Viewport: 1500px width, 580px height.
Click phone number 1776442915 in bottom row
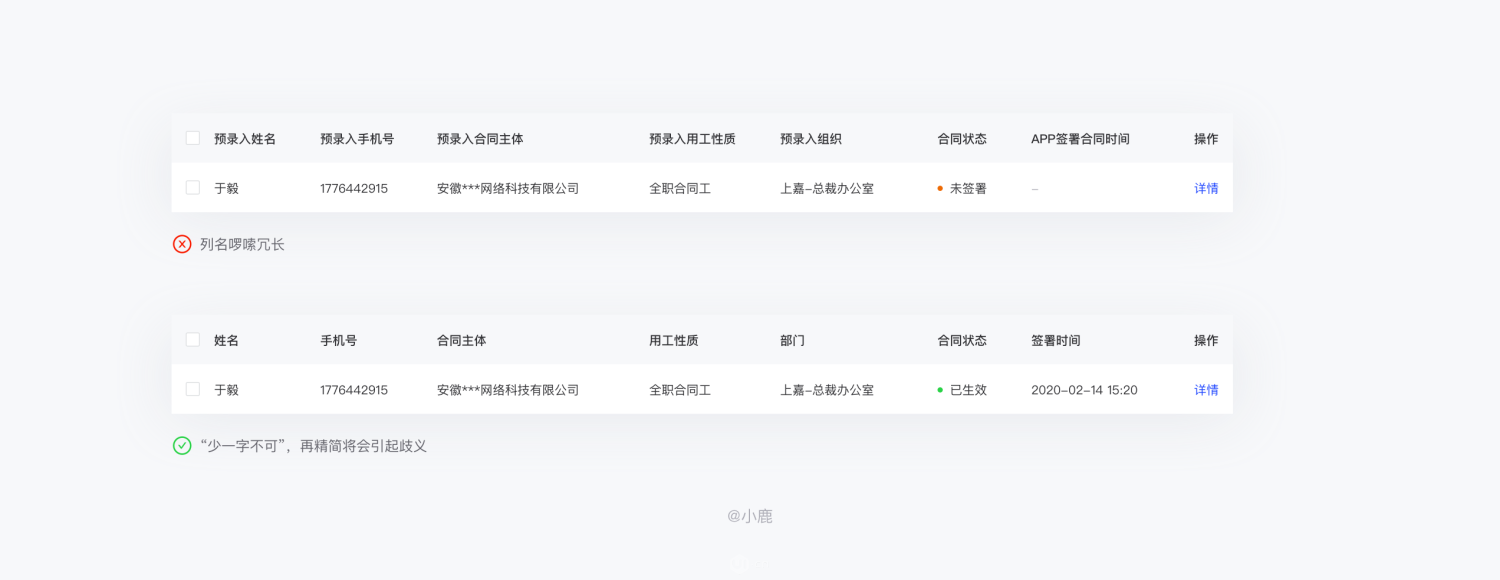click(354, 390)
